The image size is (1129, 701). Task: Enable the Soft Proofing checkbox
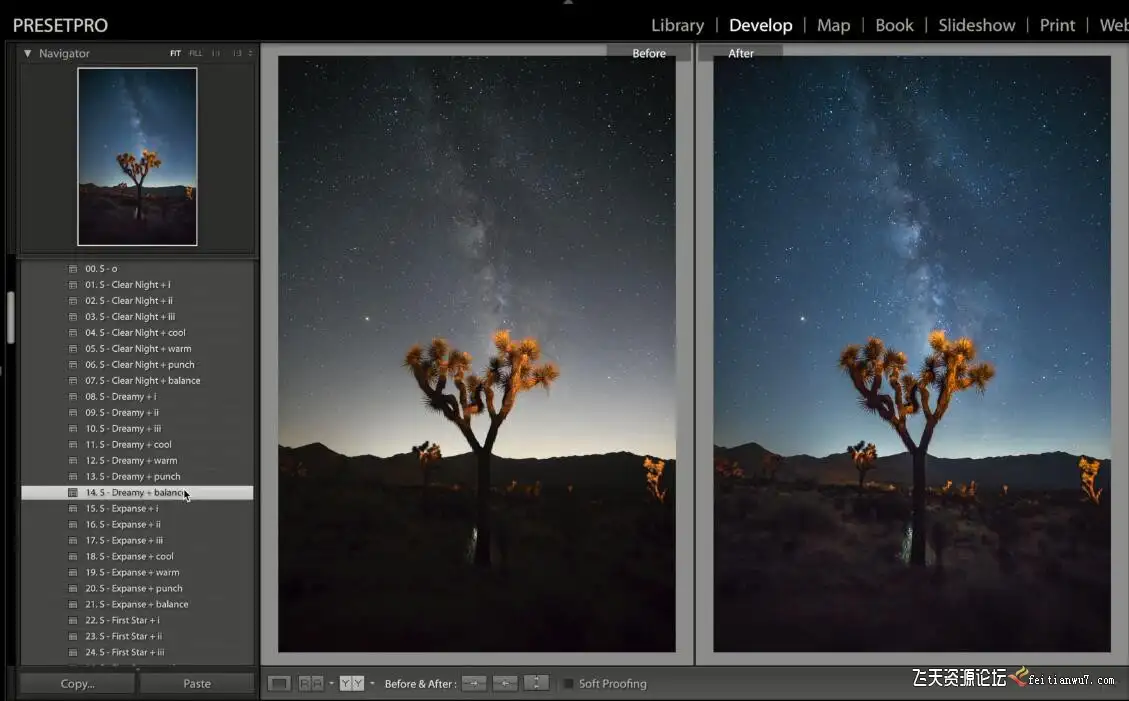[x=568, y=684]
